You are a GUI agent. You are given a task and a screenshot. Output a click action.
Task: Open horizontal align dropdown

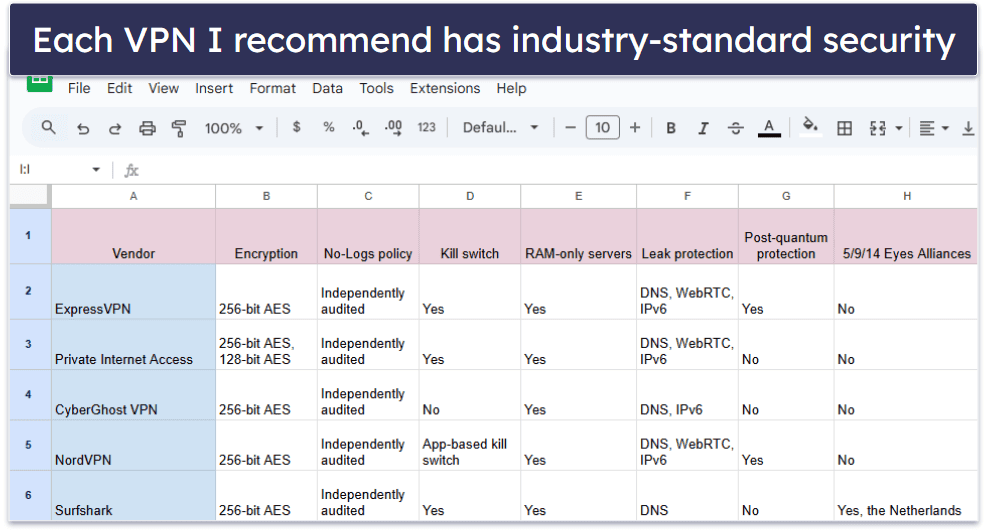coord(933,128)
